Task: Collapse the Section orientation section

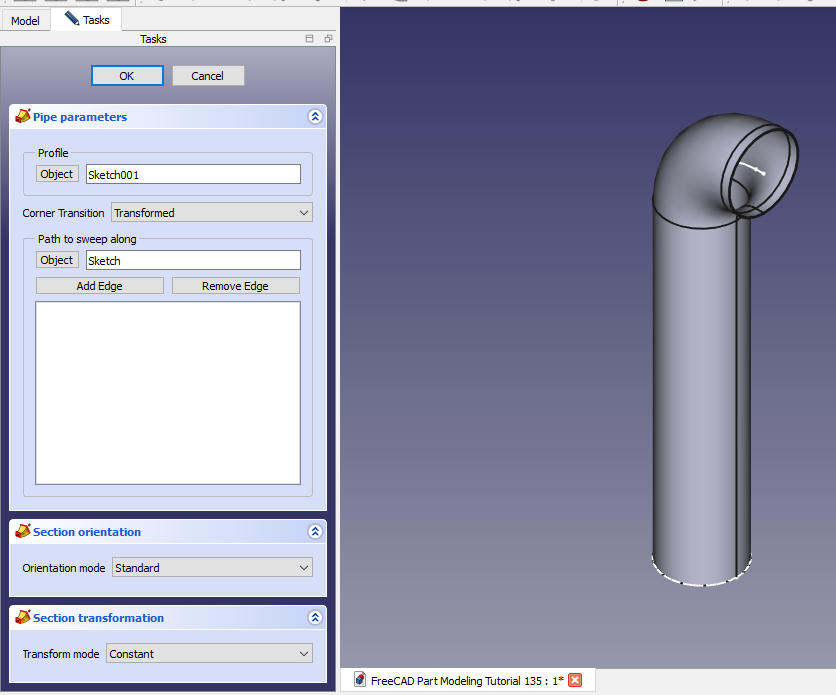Action: (x=315, y=532)
